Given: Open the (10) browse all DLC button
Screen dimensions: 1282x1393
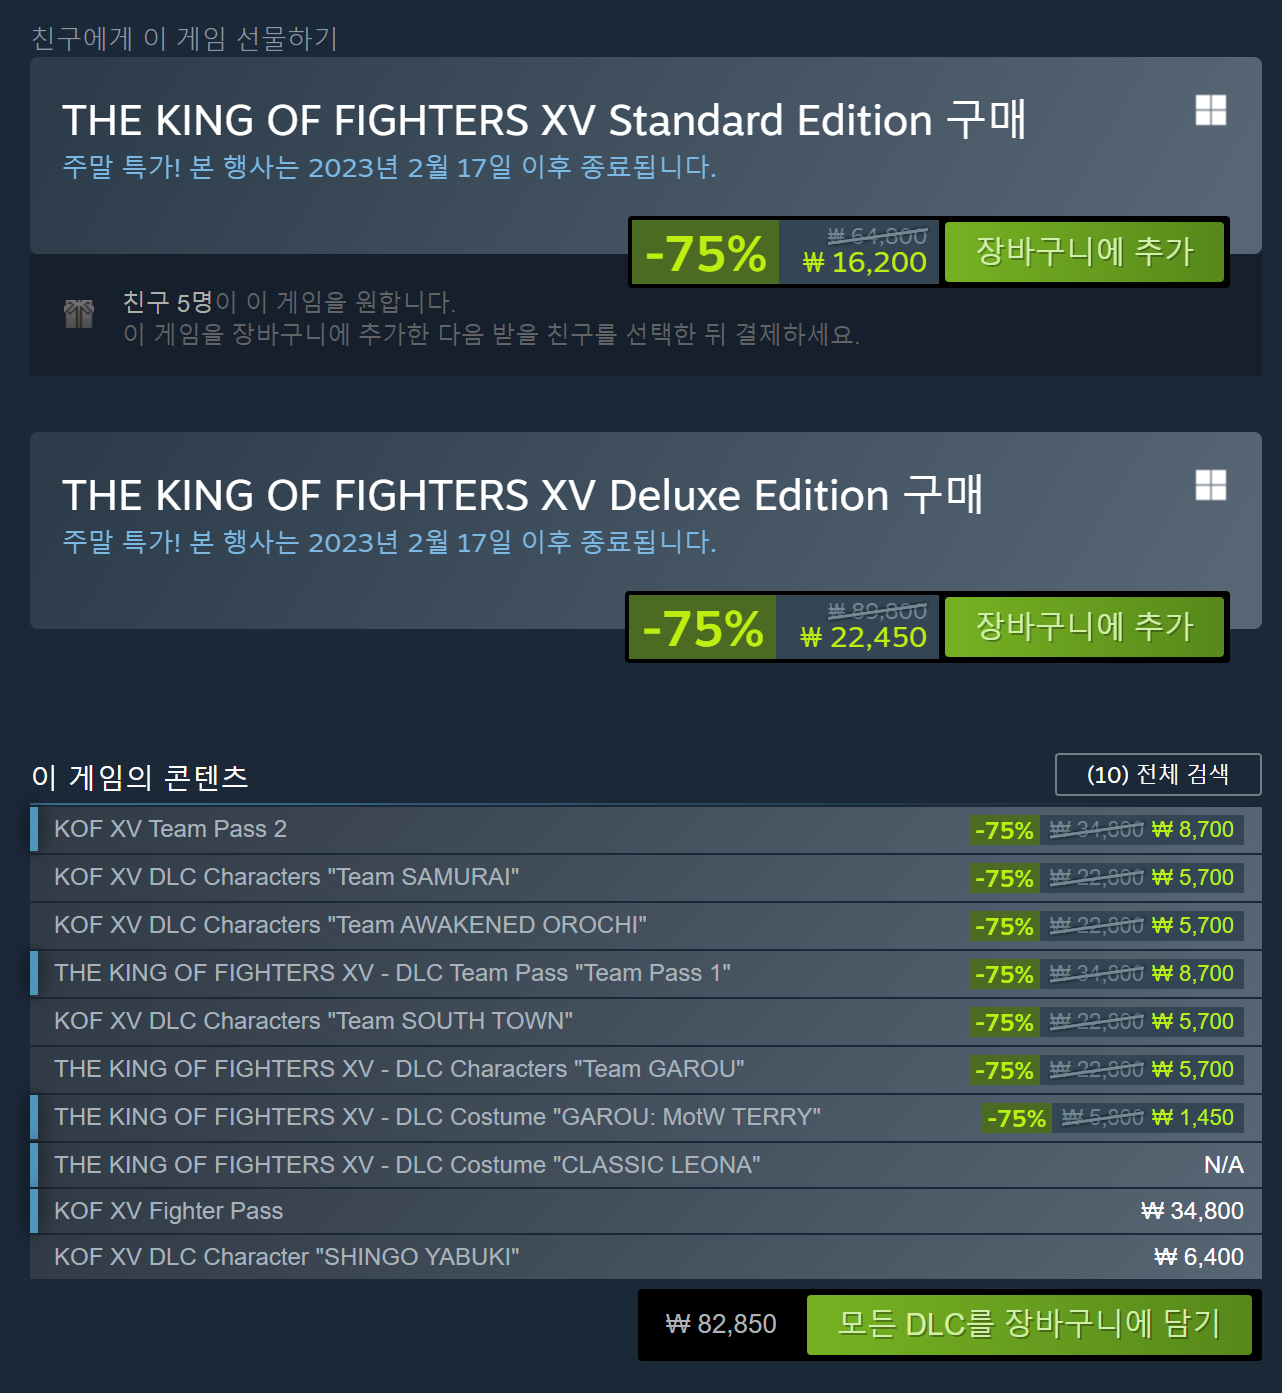Looking at the screenshot, I should (1157, 774).
